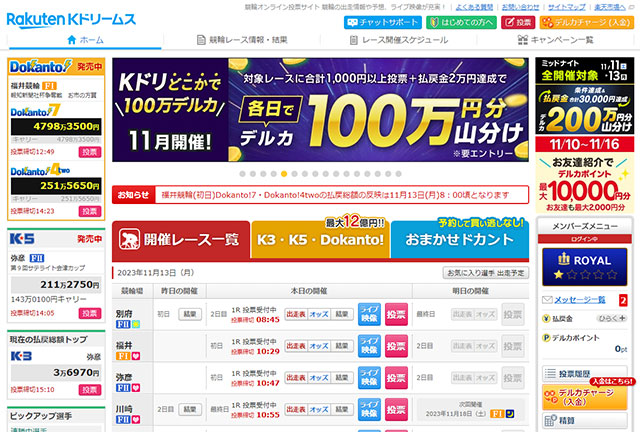The height and width of the screenshot is (432, 640).
Task: Open 弥彦 出走表 for today
Action: pyautogui.click(x=296, y=378)
